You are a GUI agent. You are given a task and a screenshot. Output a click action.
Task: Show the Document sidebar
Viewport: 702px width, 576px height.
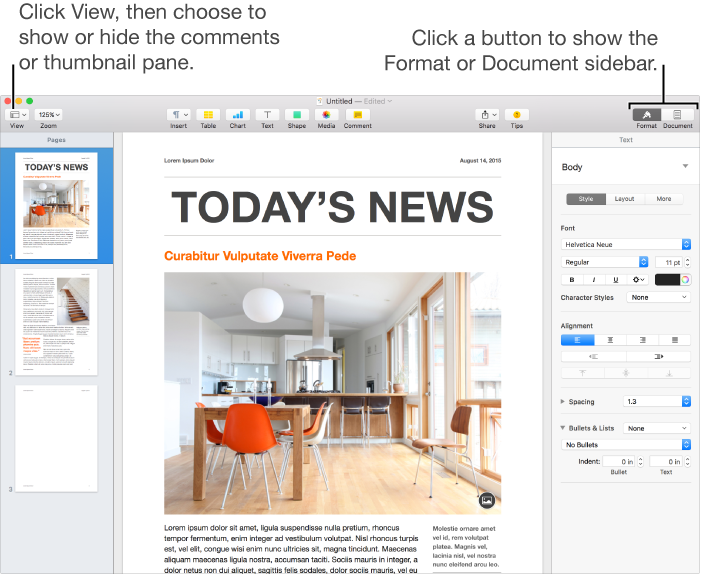(x=677, y=115)
